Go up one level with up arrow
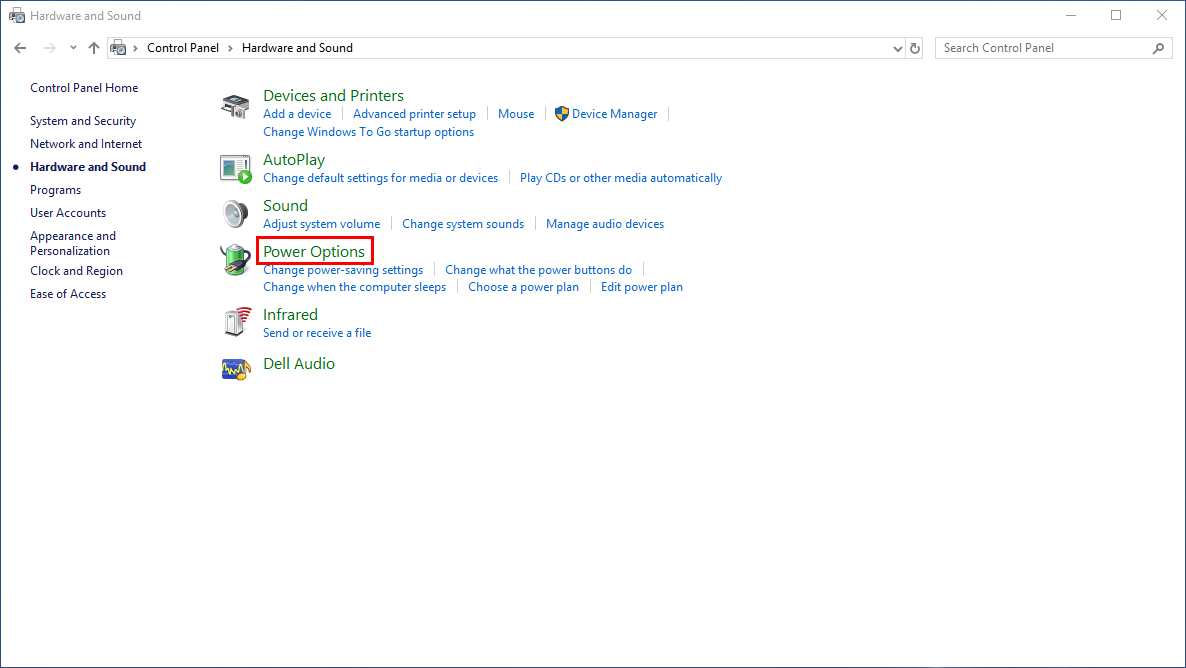The width and height of the screenshot is (1186, 668). [x=94, y=48]
